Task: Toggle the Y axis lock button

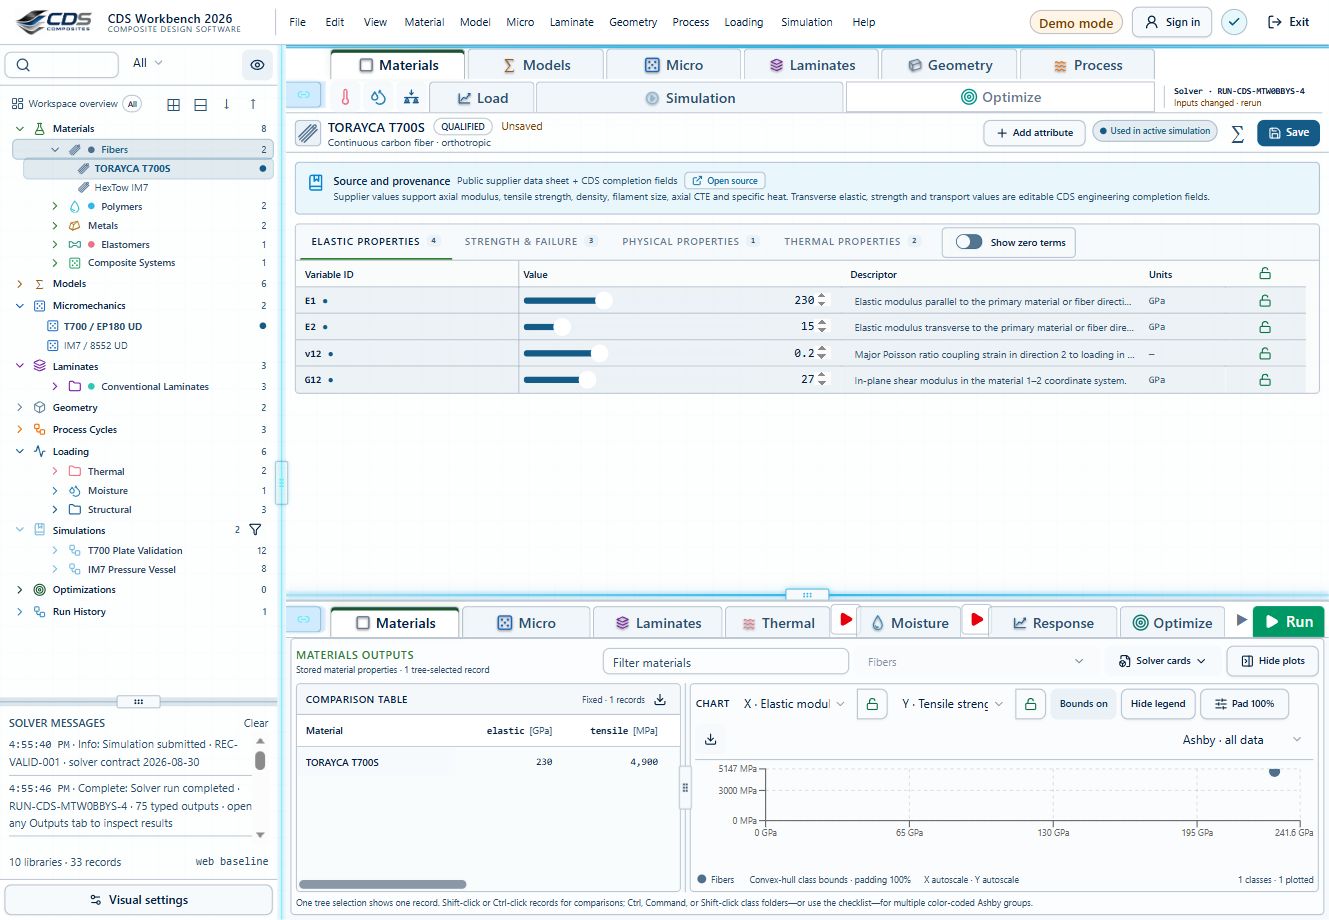Action: 1030,704
